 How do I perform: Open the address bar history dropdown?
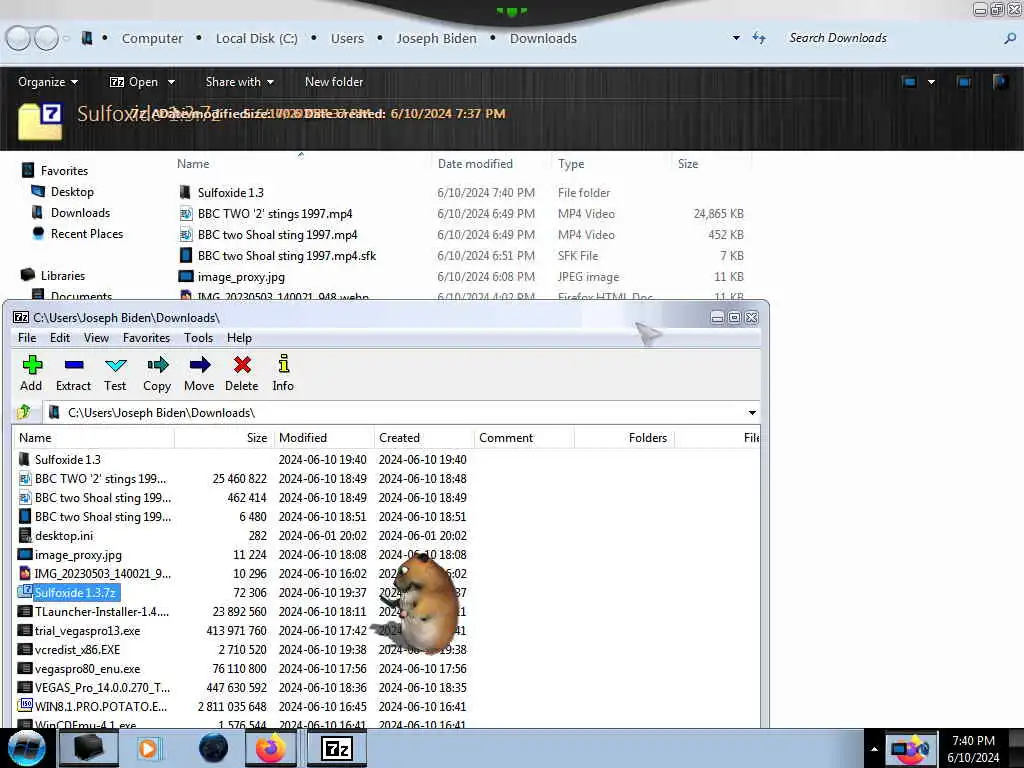pos(736,38)
